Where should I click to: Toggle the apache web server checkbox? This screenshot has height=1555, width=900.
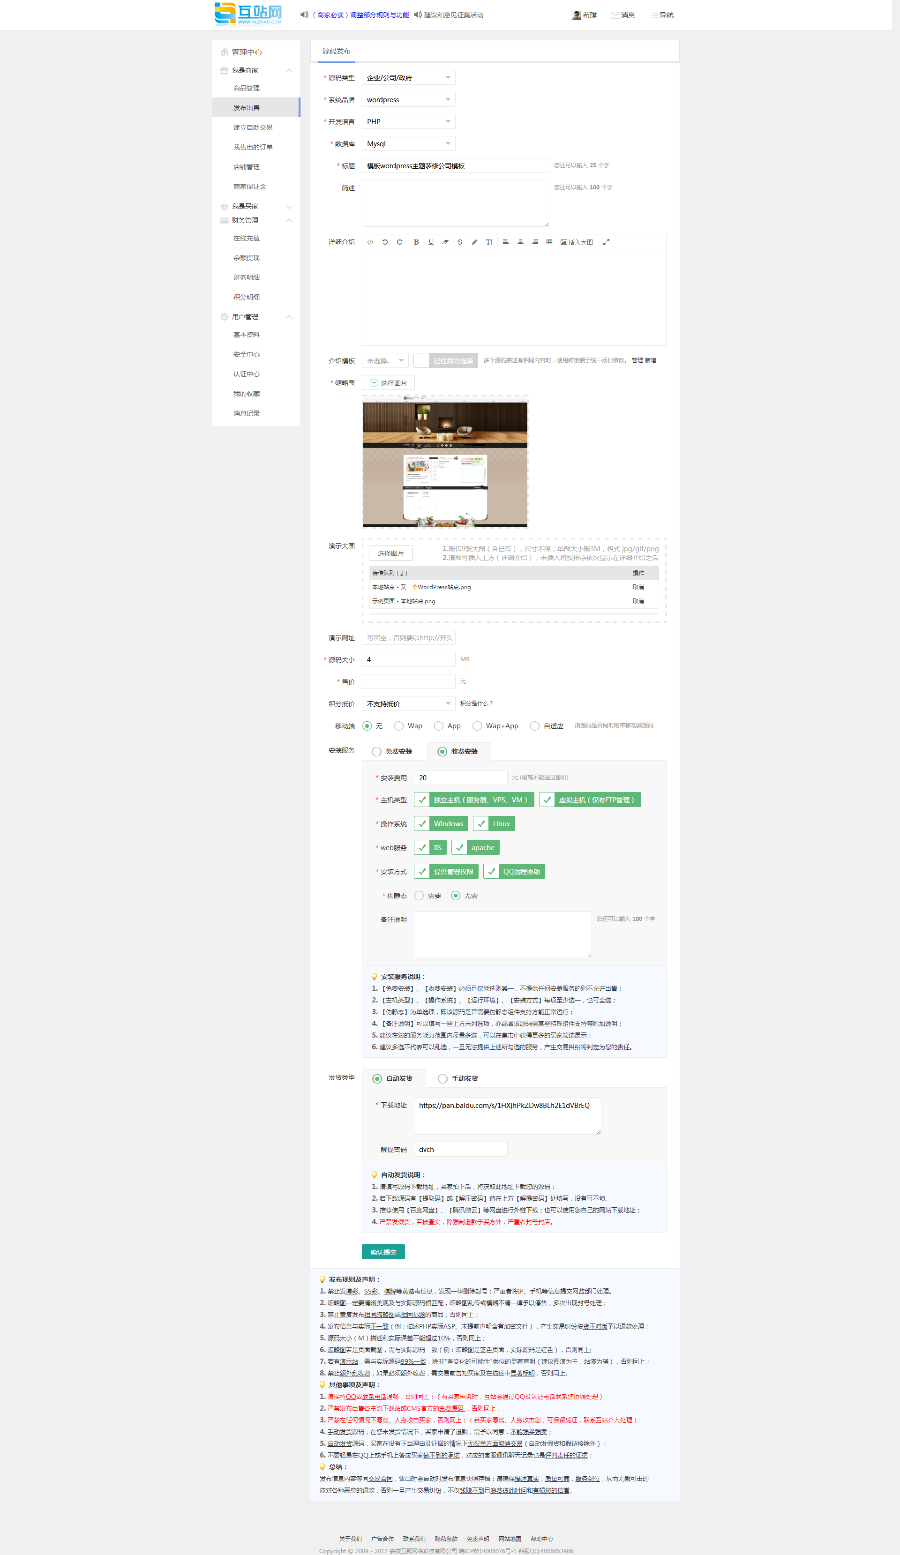tap(476, 847)
